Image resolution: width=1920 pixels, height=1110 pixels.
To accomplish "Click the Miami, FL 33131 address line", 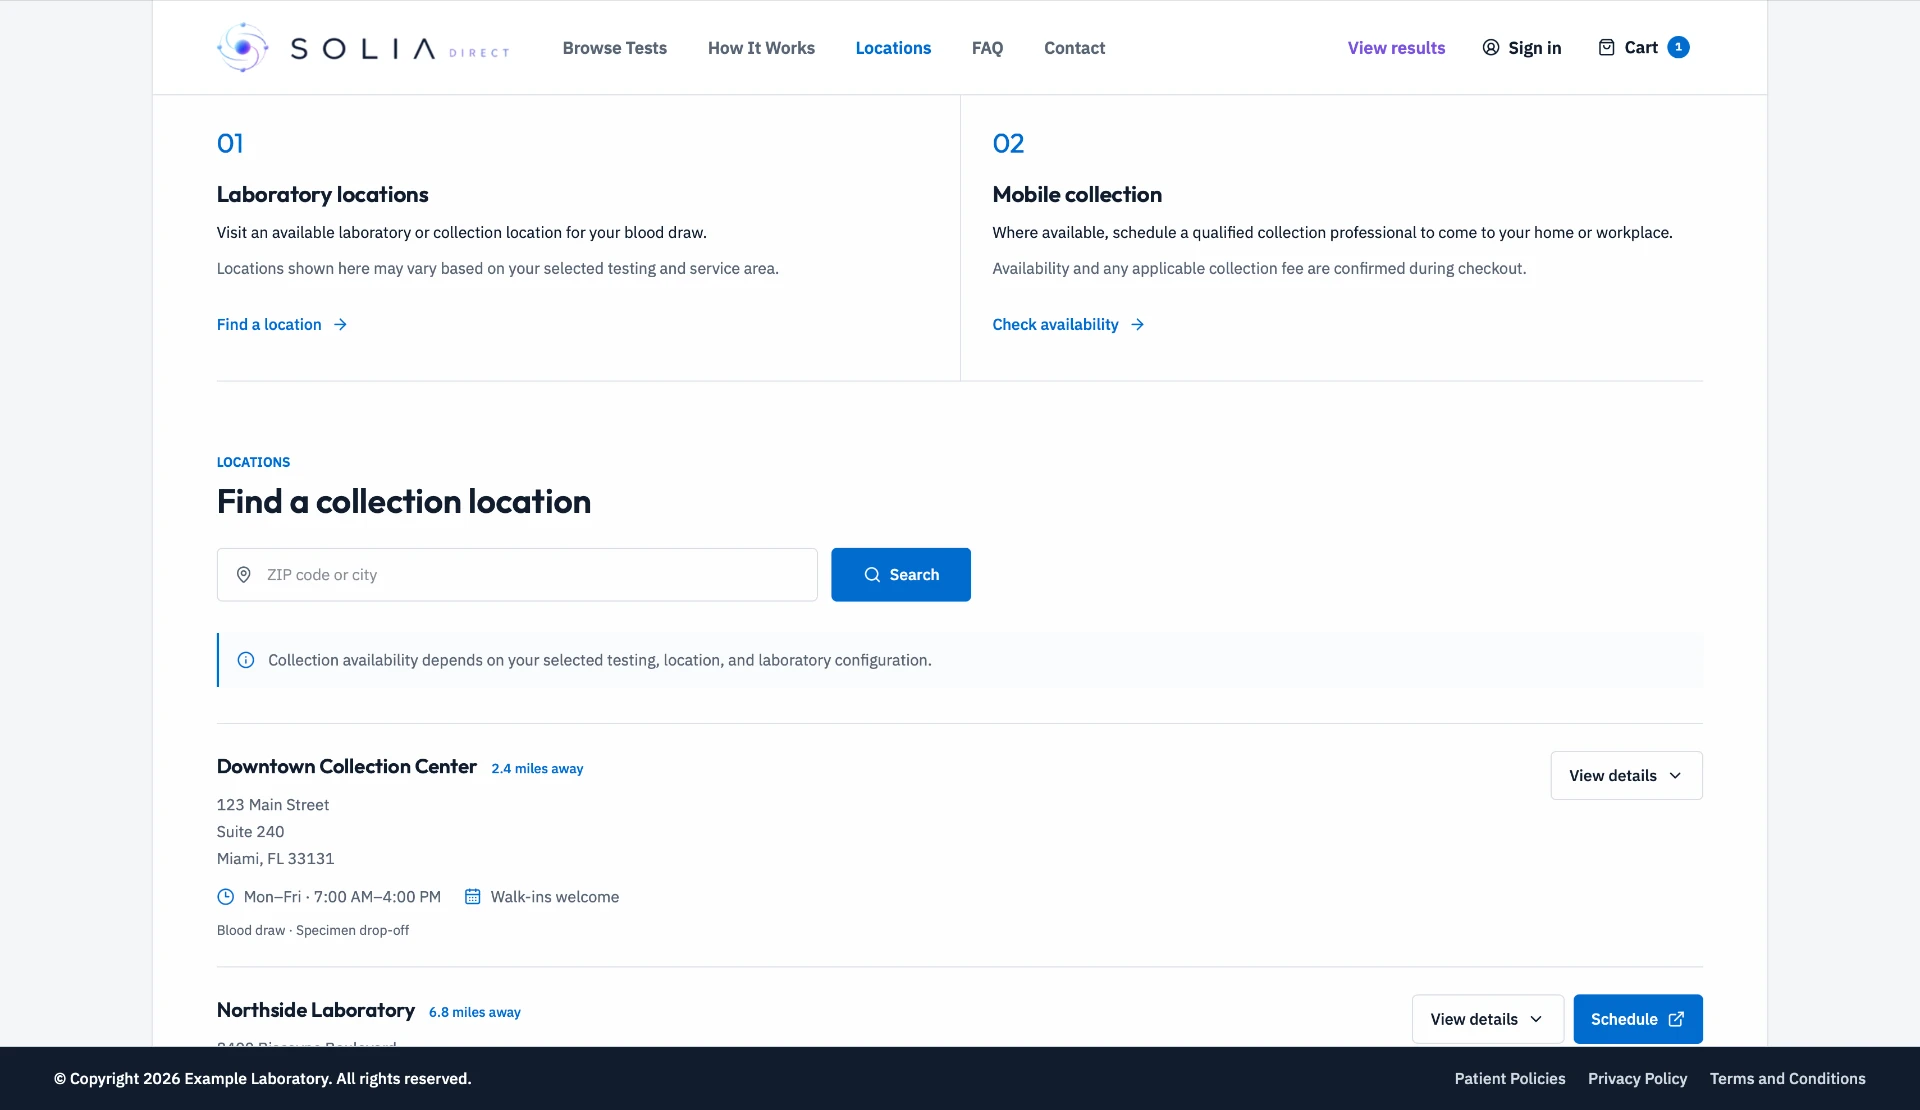I will click(x=275, y=859).
